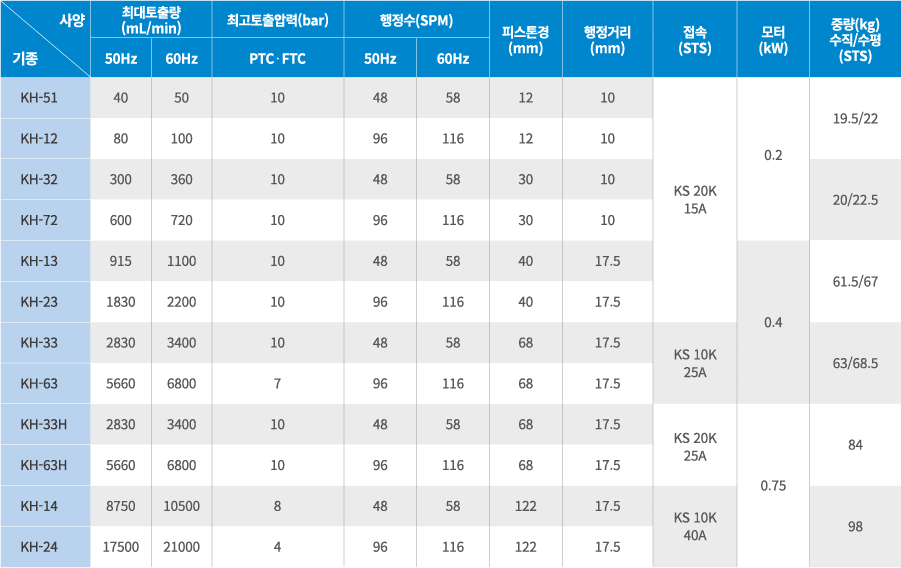Screen dimensions: 901x568
Task: Click the 21000 discharge value cell
Action: 181,547
